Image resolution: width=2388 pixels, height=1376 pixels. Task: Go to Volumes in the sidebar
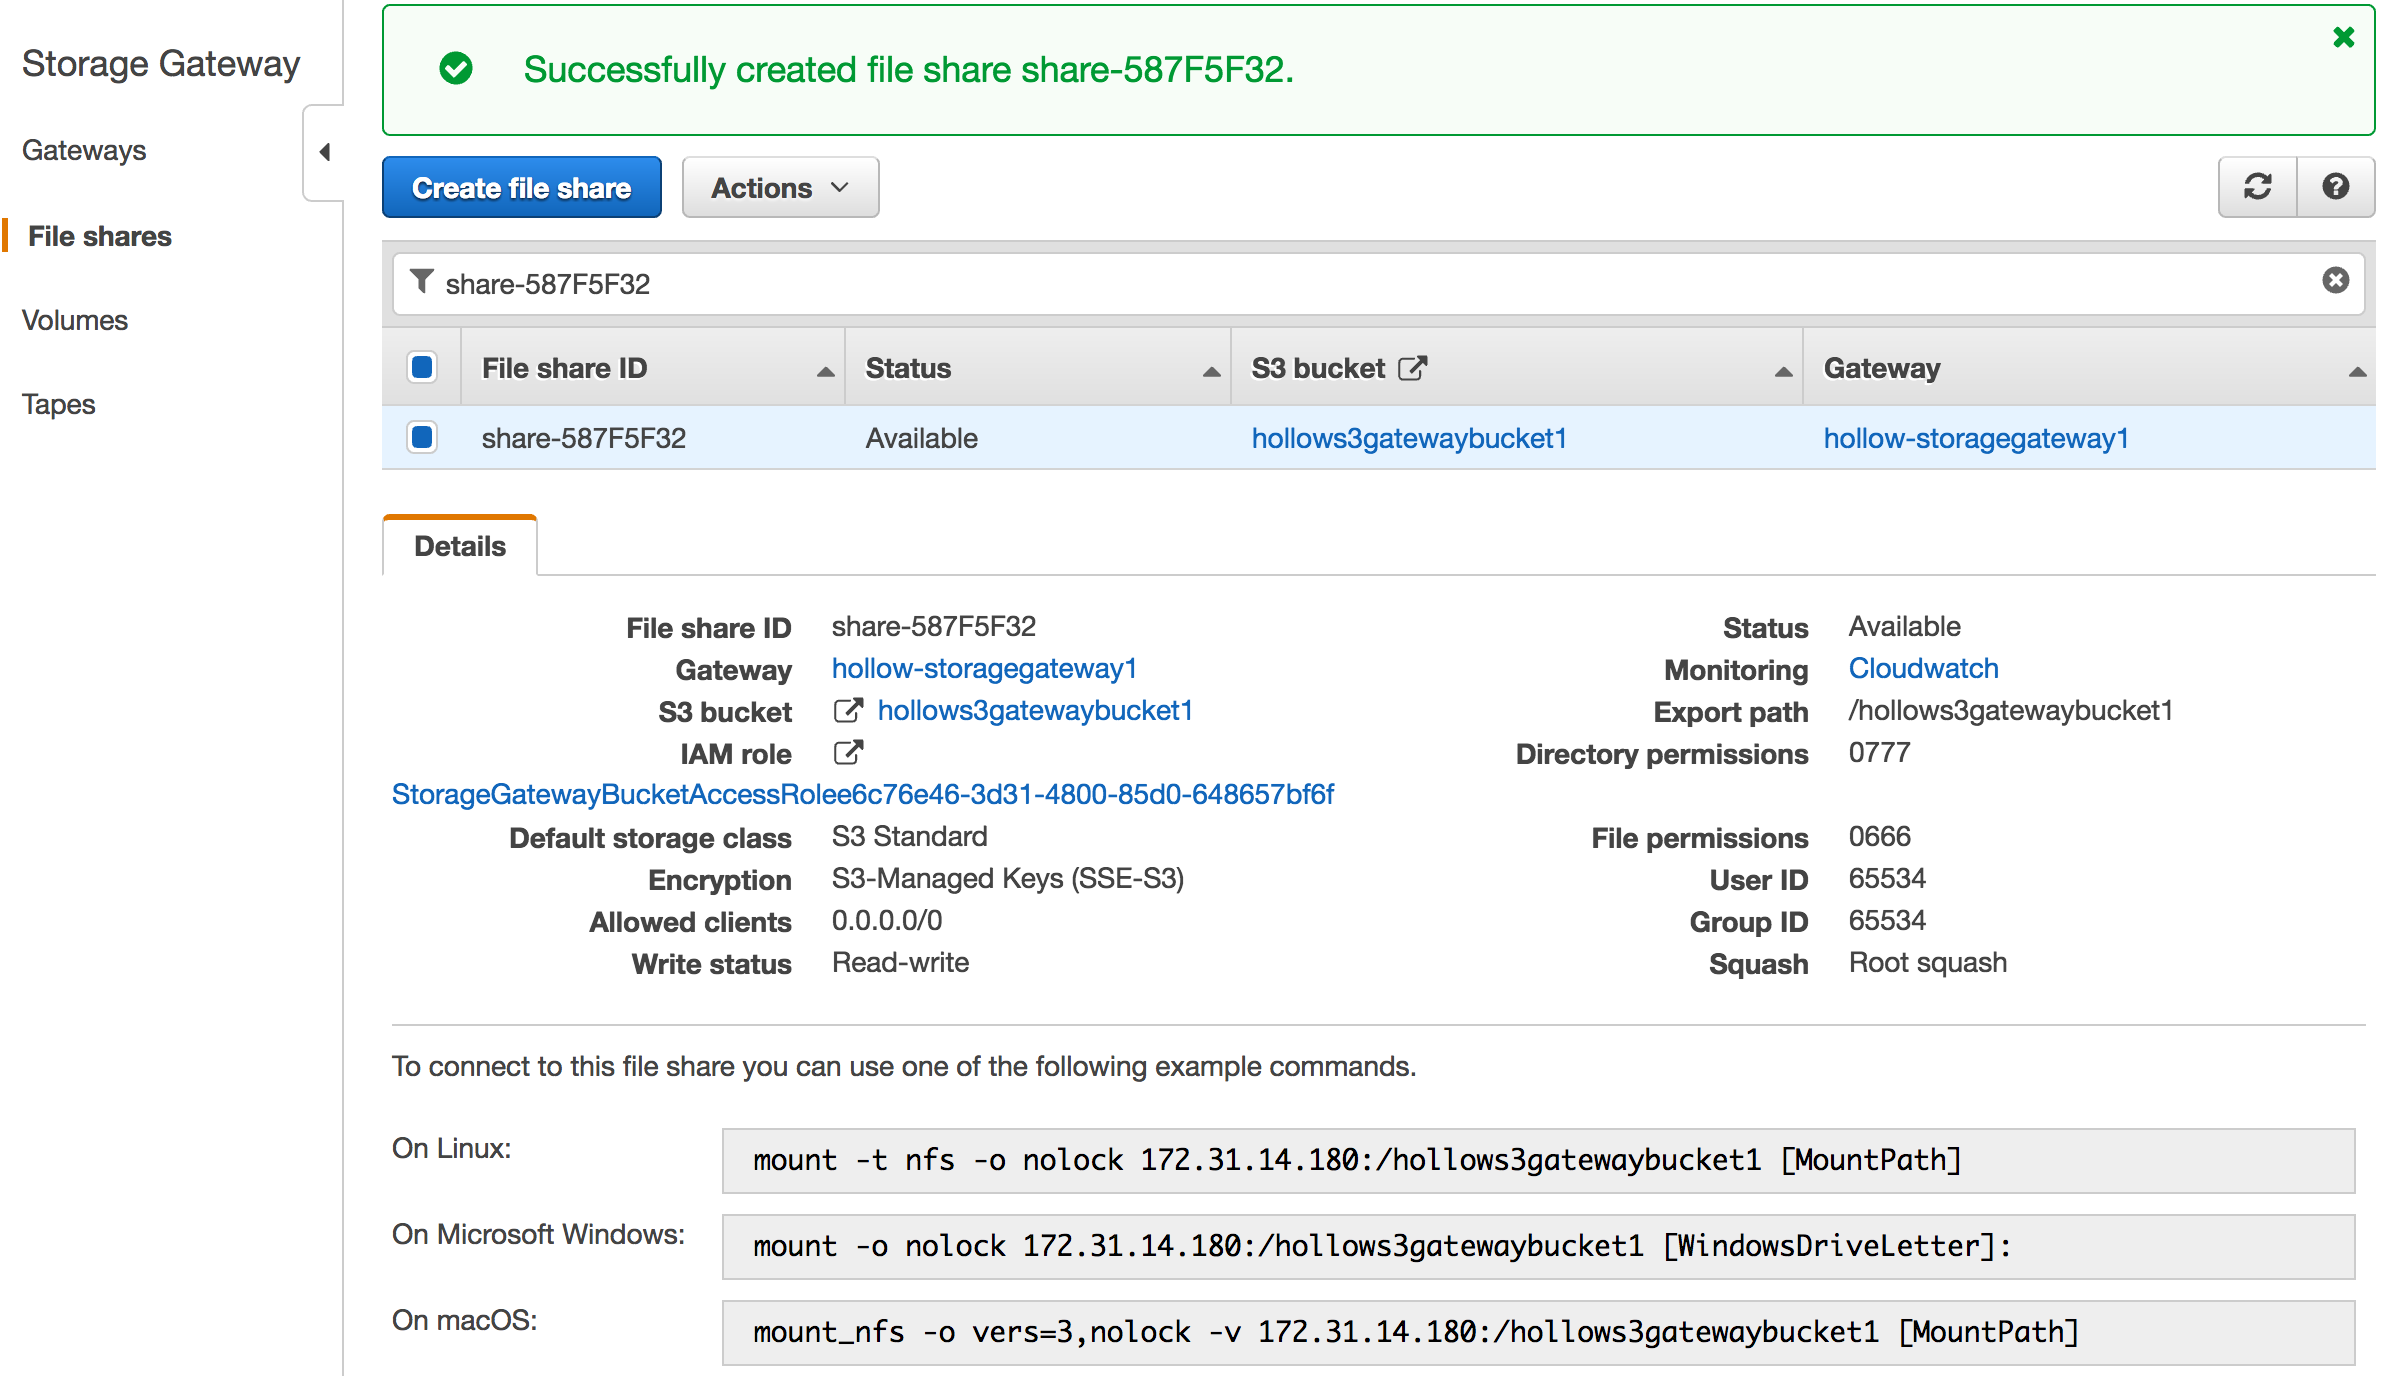point(75,320)
